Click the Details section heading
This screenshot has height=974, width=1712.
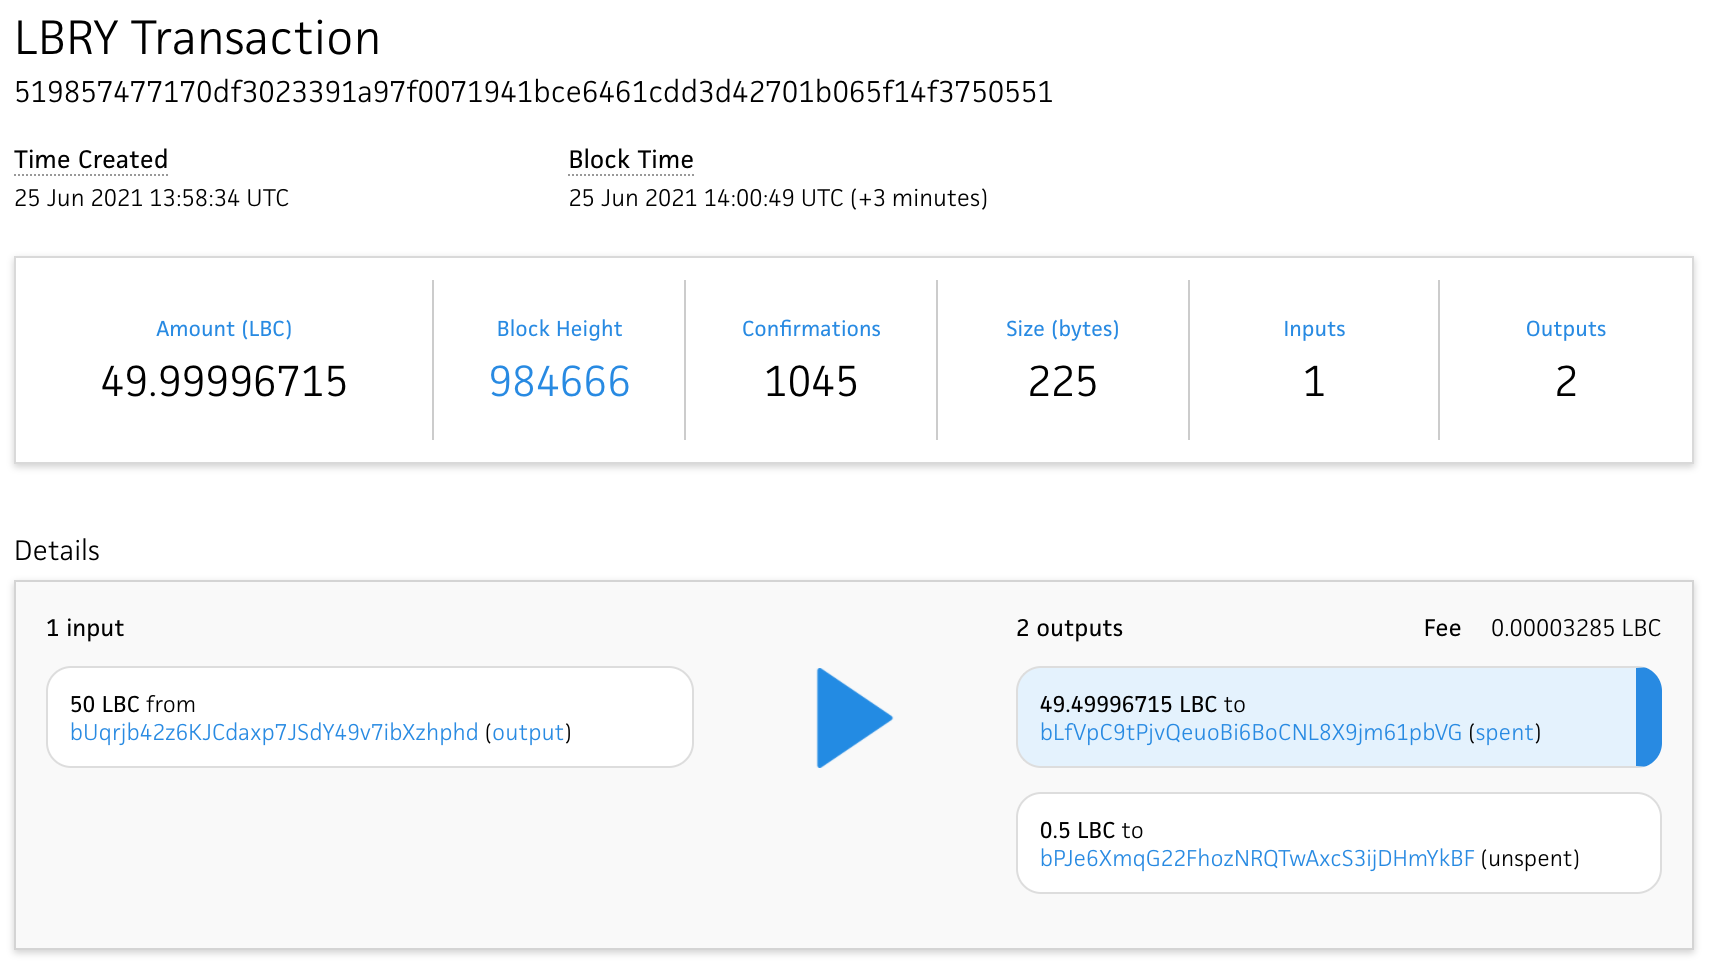click(x=57, y=551)
